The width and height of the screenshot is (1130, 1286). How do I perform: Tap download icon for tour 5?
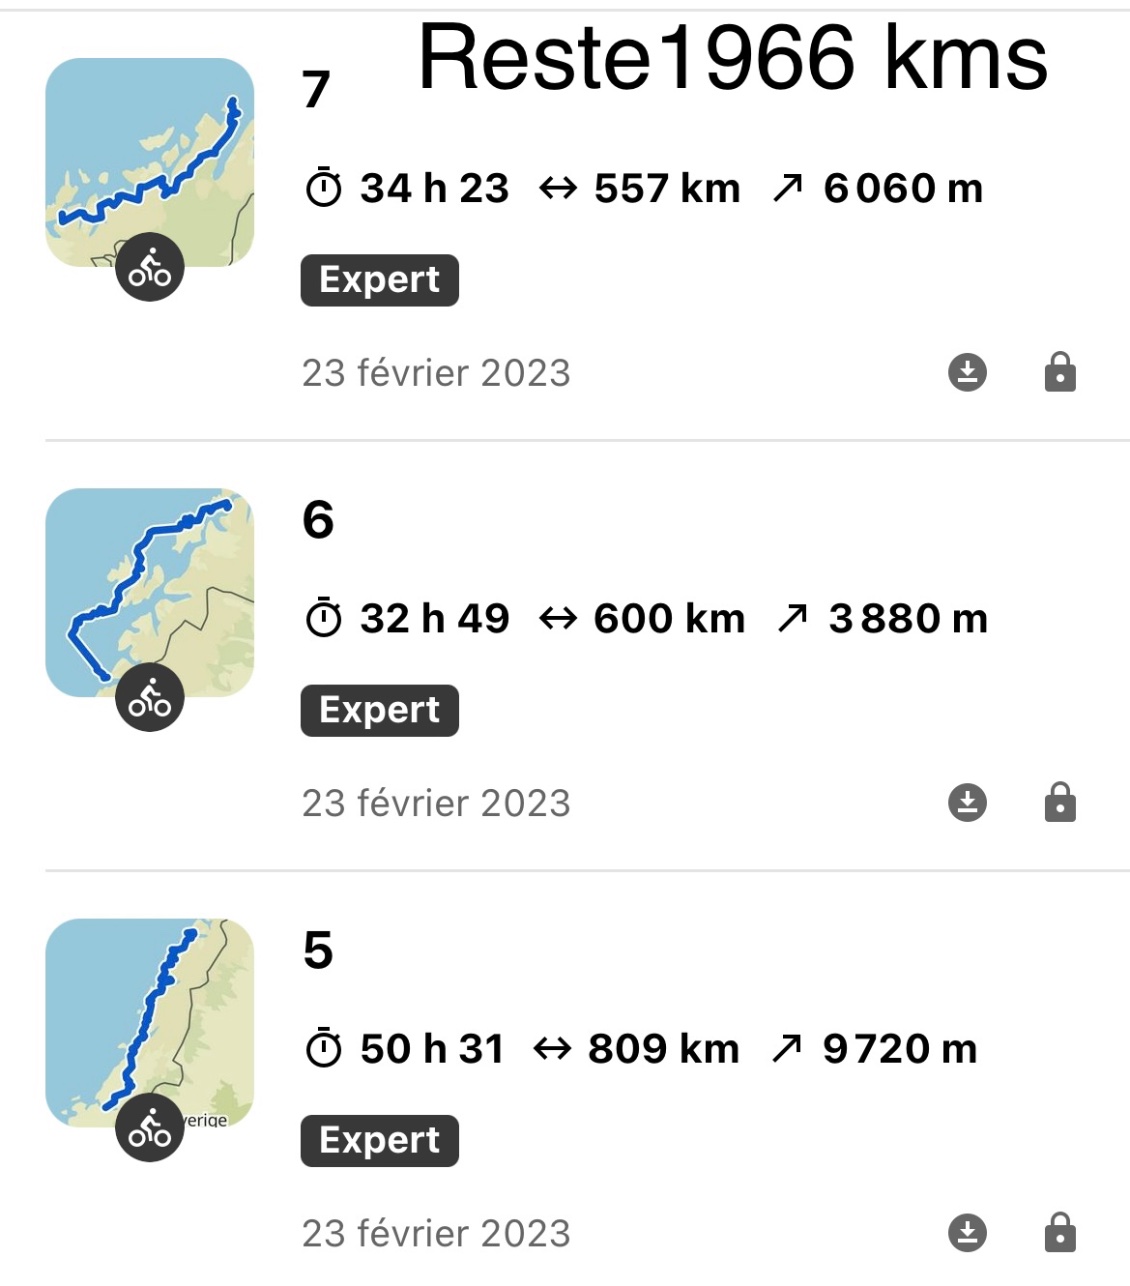click(x=967, y=1232)
